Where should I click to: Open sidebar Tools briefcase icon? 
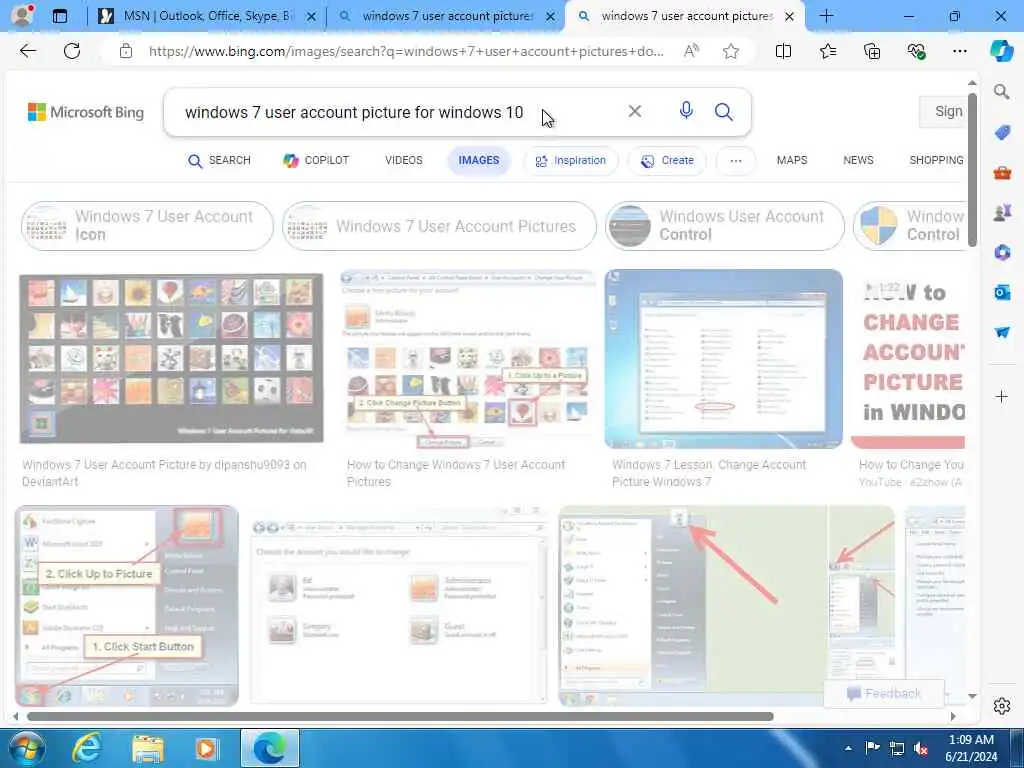click(x=1002, y=173)
